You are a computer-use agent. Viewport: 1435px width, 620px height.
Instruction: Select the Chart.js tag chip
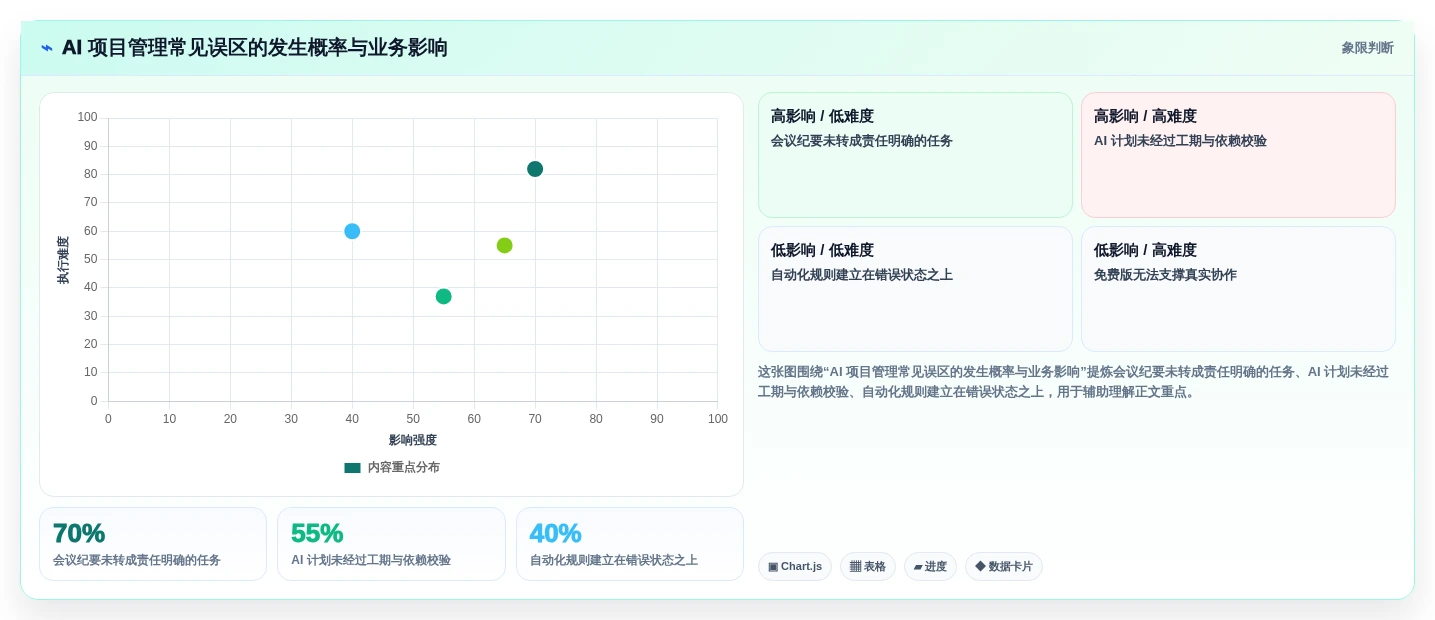coord(795,567)
